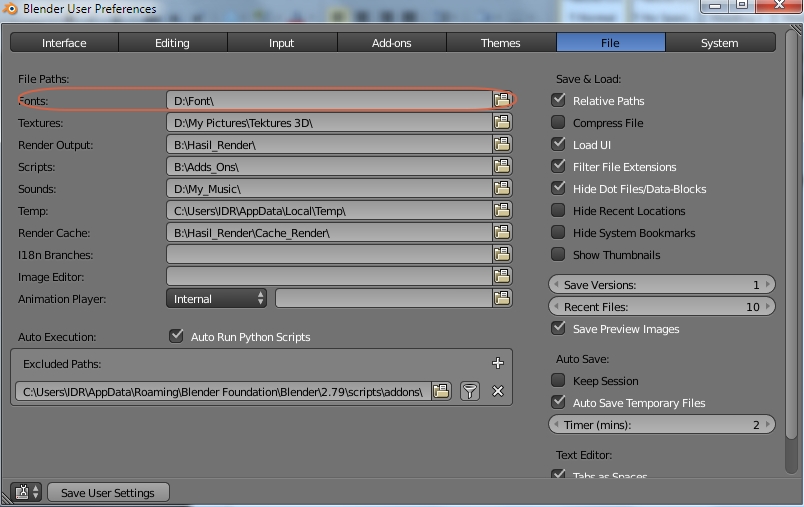Screen dimensions: 804x507
Task: Browse folder for Textures path
Action: 502,122
